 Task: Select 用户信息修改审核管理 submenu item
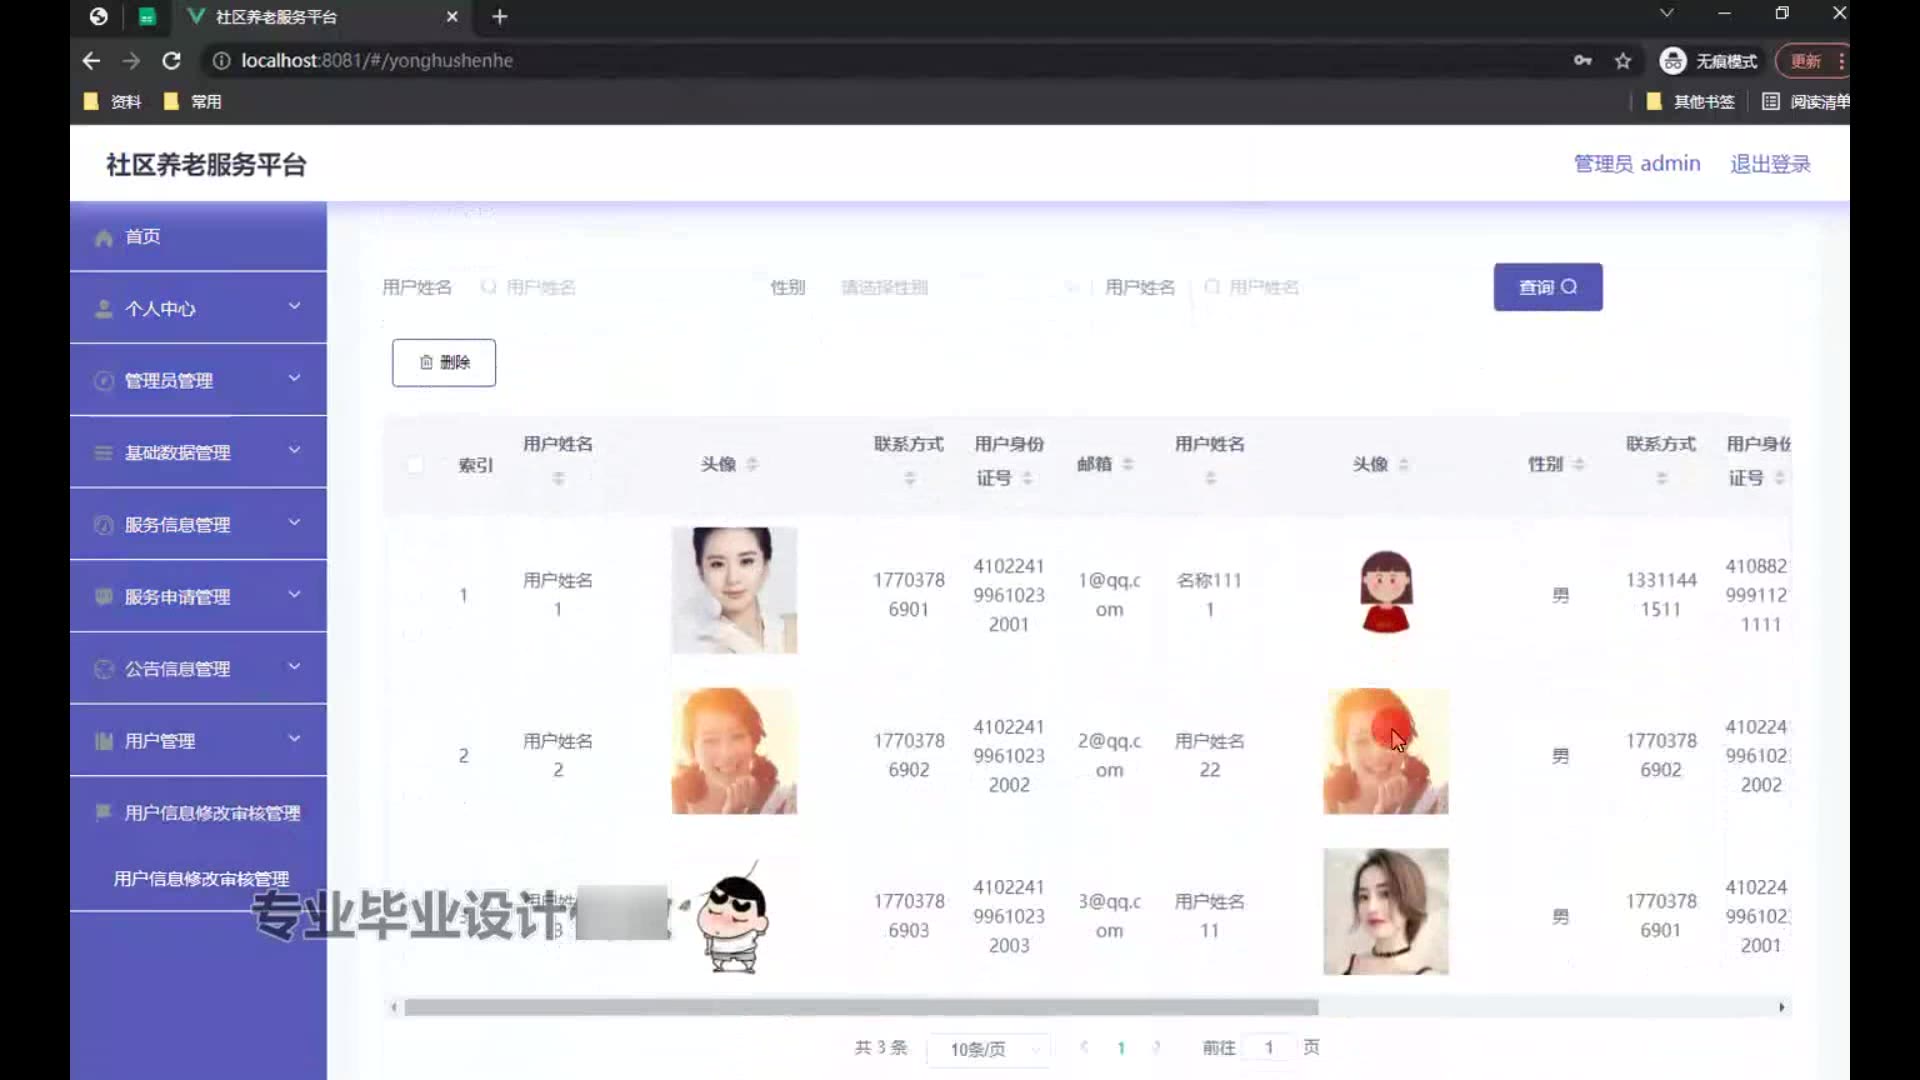(x=201, y=879)
